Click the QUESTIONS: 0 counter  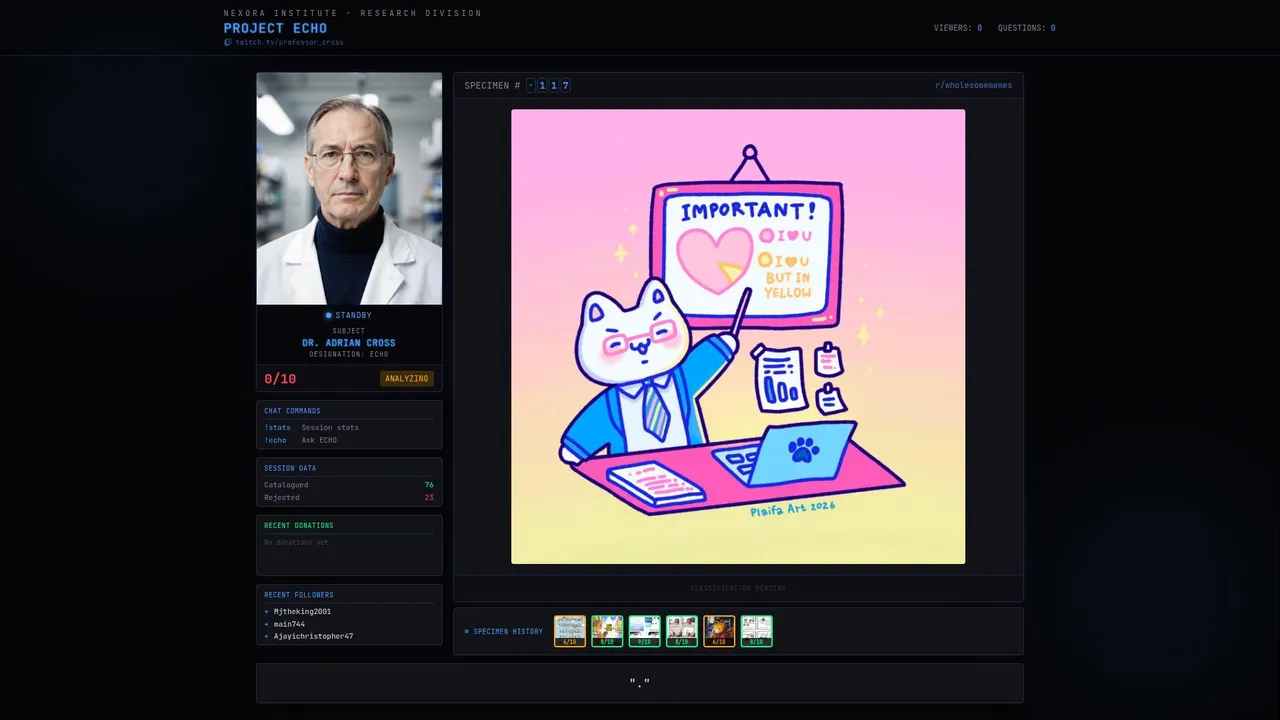click(x=1027, y=28)
